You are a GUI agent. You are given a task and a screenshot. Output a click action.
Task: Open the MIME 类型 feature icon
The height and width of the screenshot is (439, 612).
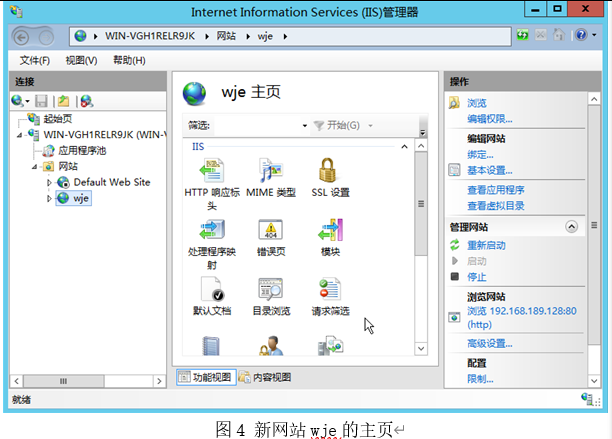pyautogui.click(x=271, y=171)
